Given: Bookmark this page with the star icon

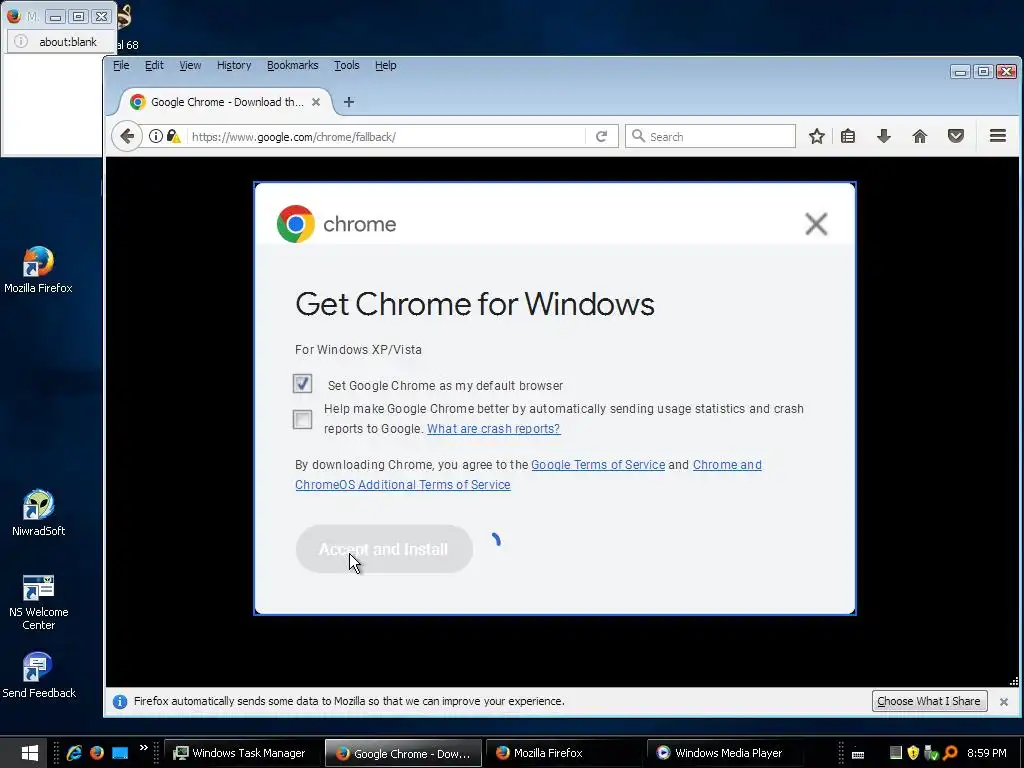Looking at the screenshot, I should (x=816, y=136).
